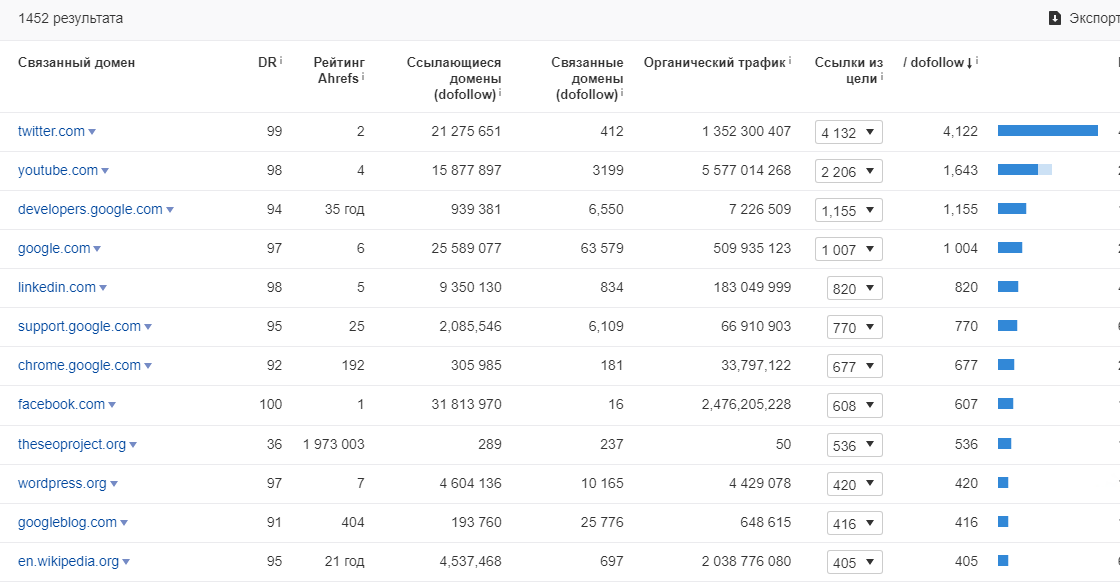The height and width of the screenshot is (582, 1120).
Task: Click info icon next to DR header
Action: 281,61
